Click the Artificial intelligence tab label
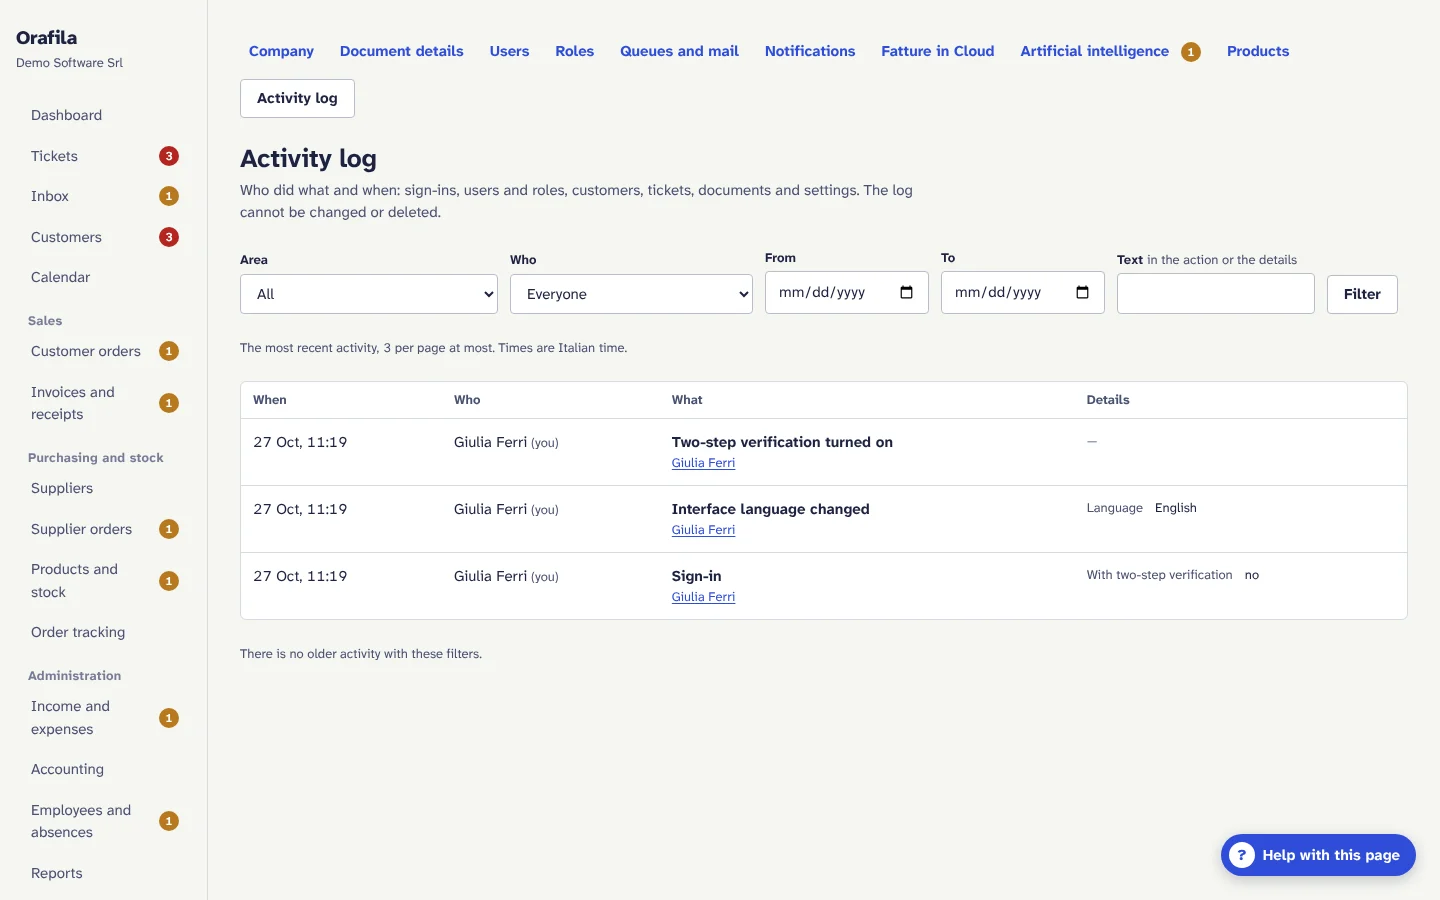The height and width of the screenshot is (900, 1440). click(1094, 51)
